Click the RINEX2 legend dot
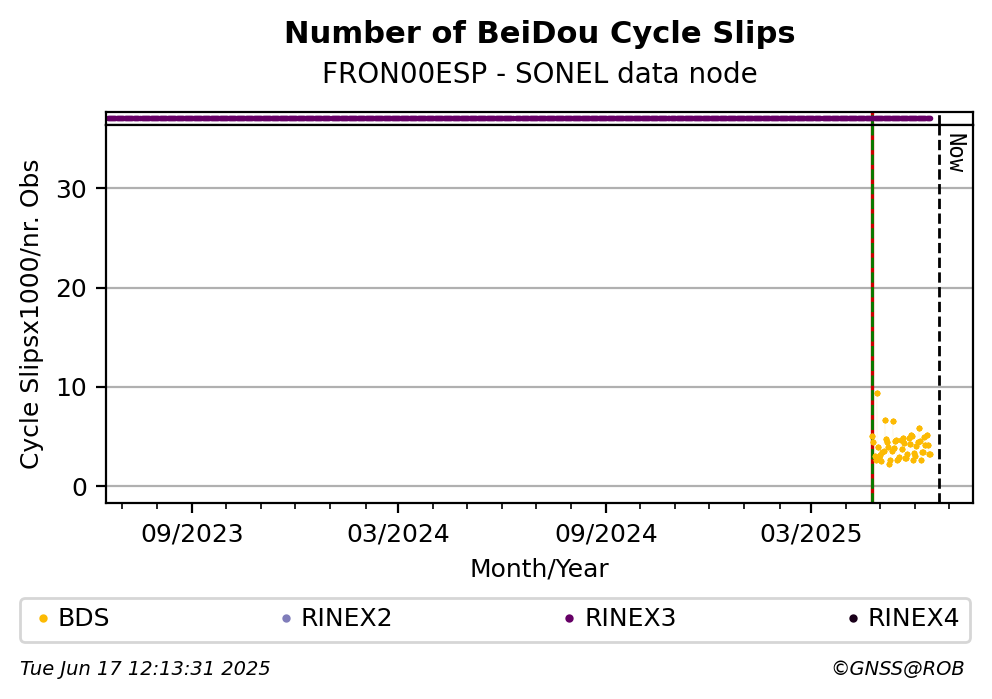 [x=286, y=619]
